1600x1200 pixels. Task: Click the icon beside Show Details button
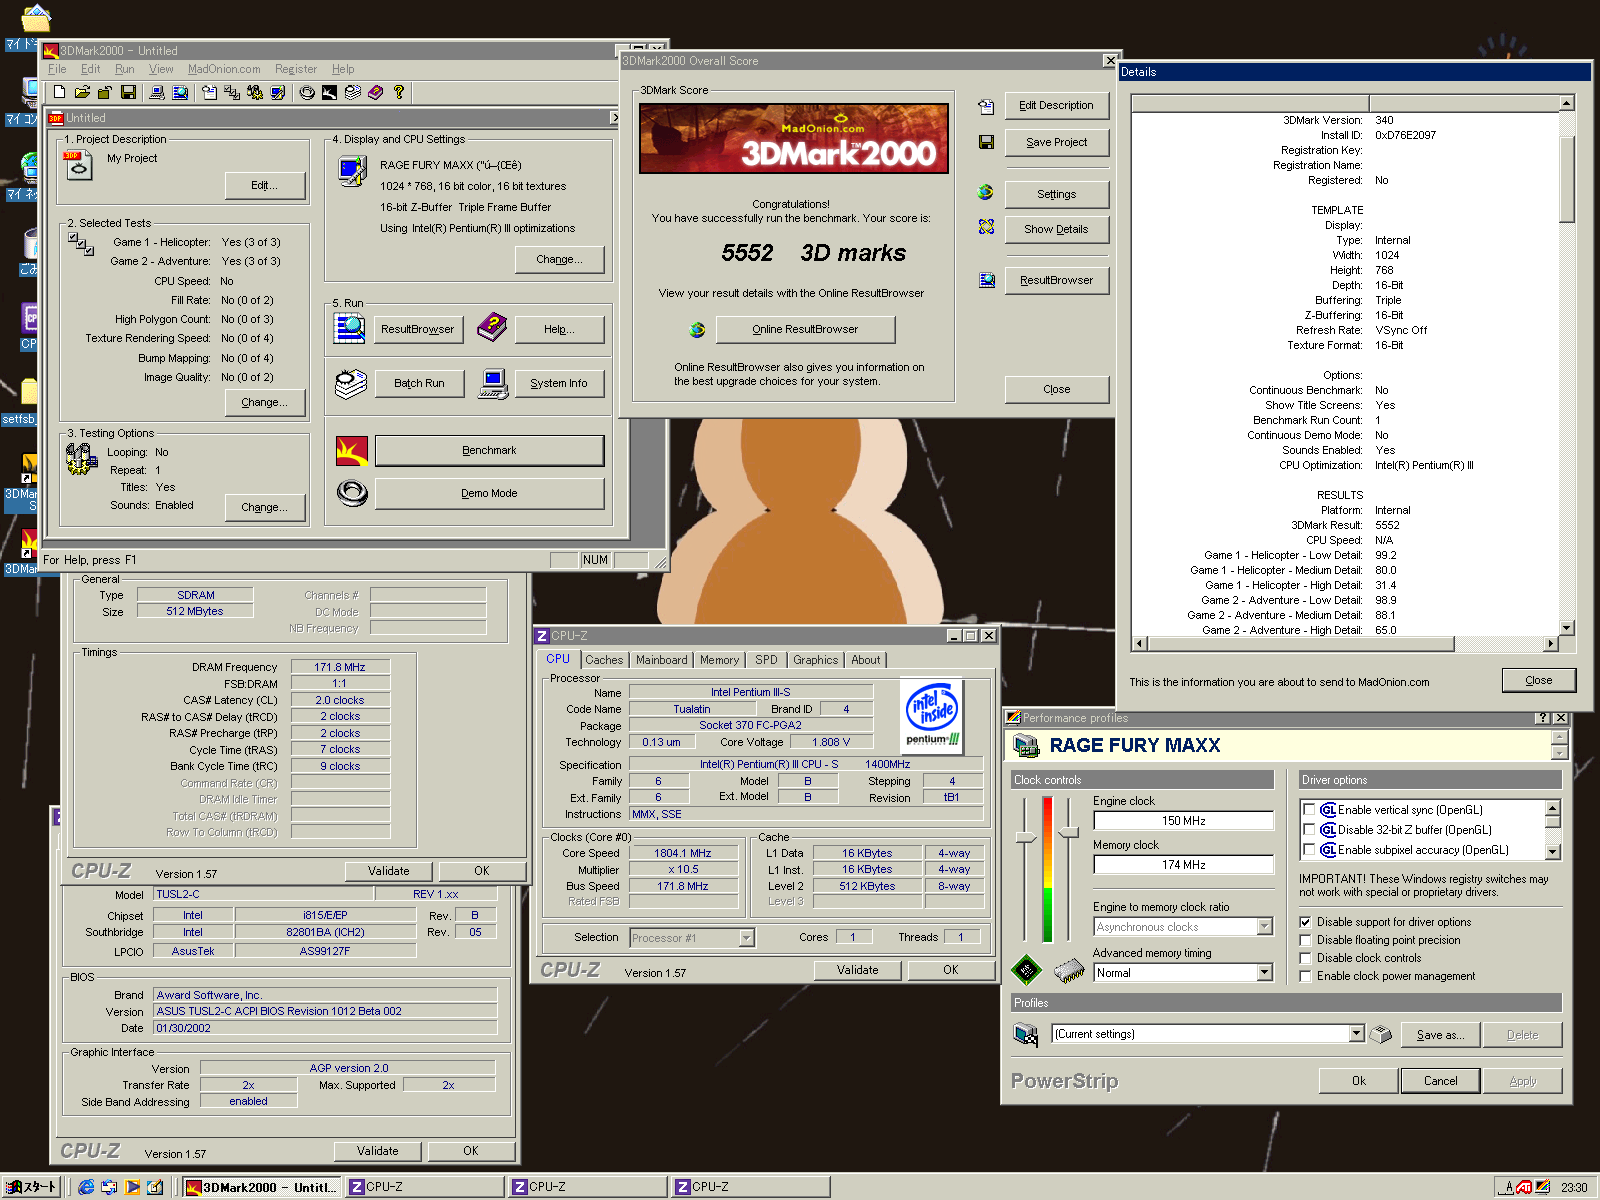[x=986, y=227]
